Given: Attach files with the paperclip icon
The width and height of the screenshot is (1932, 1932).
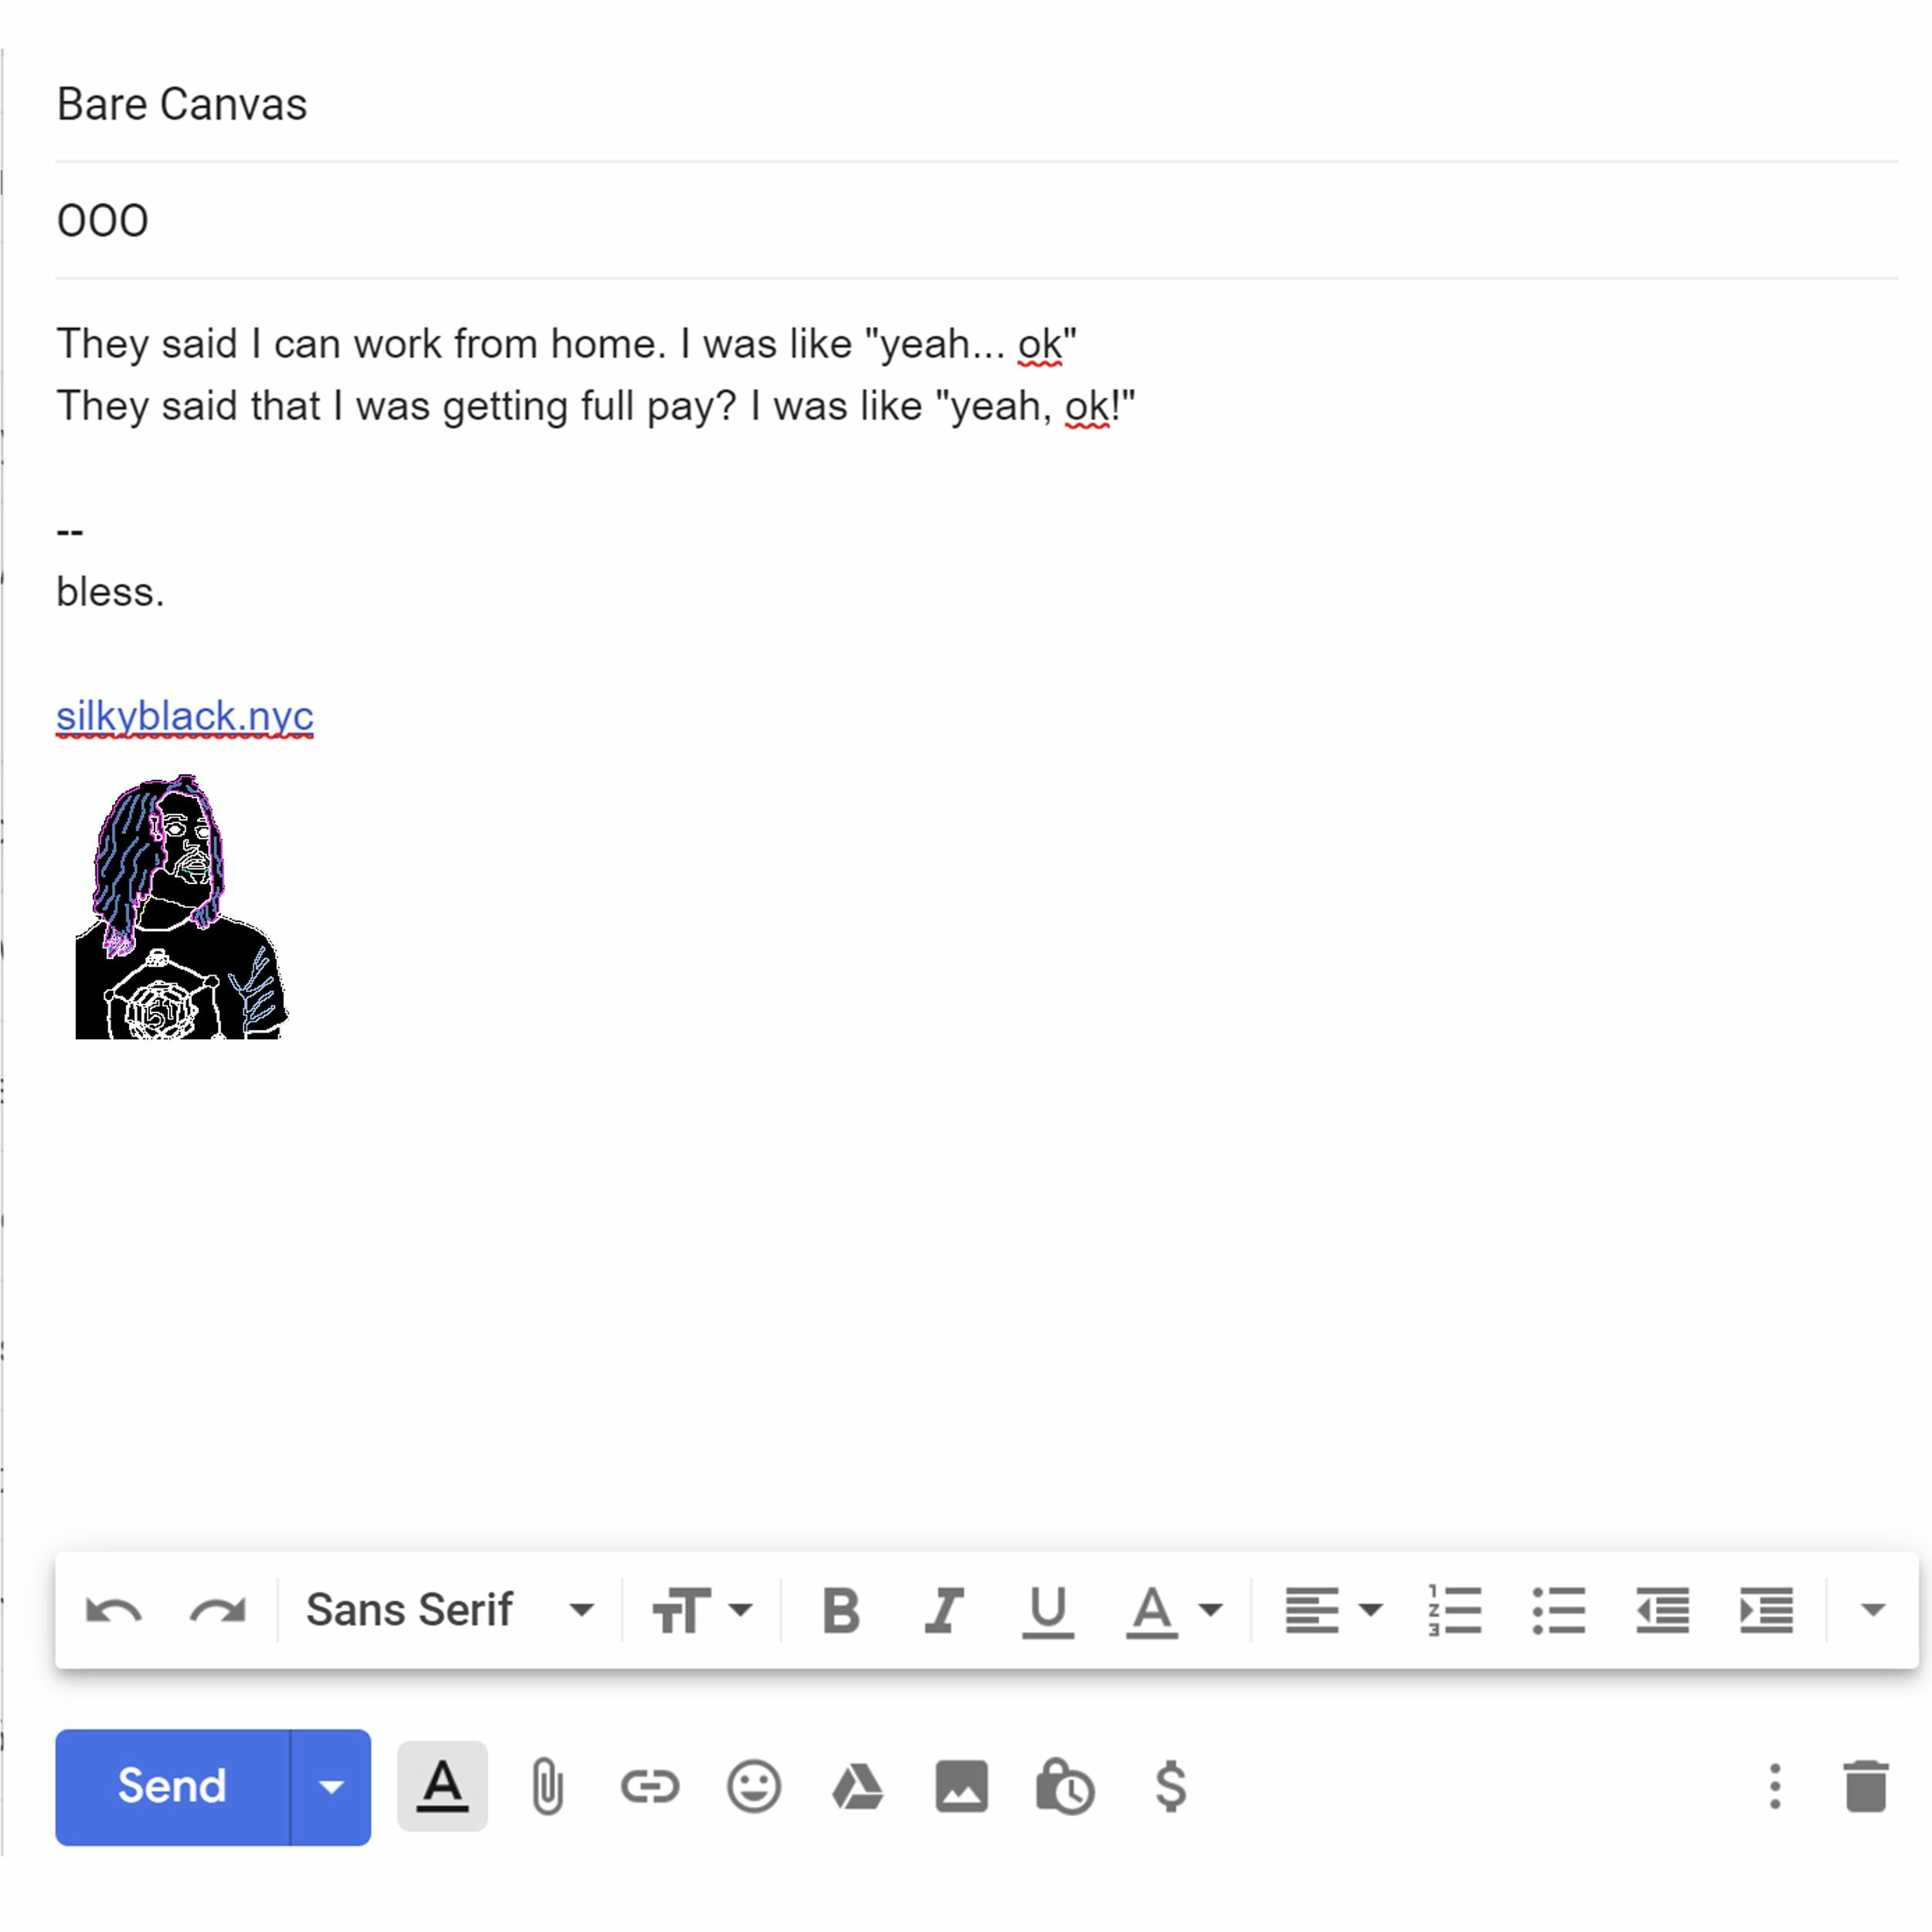Looking at the screenshot, I should 547,1787.
